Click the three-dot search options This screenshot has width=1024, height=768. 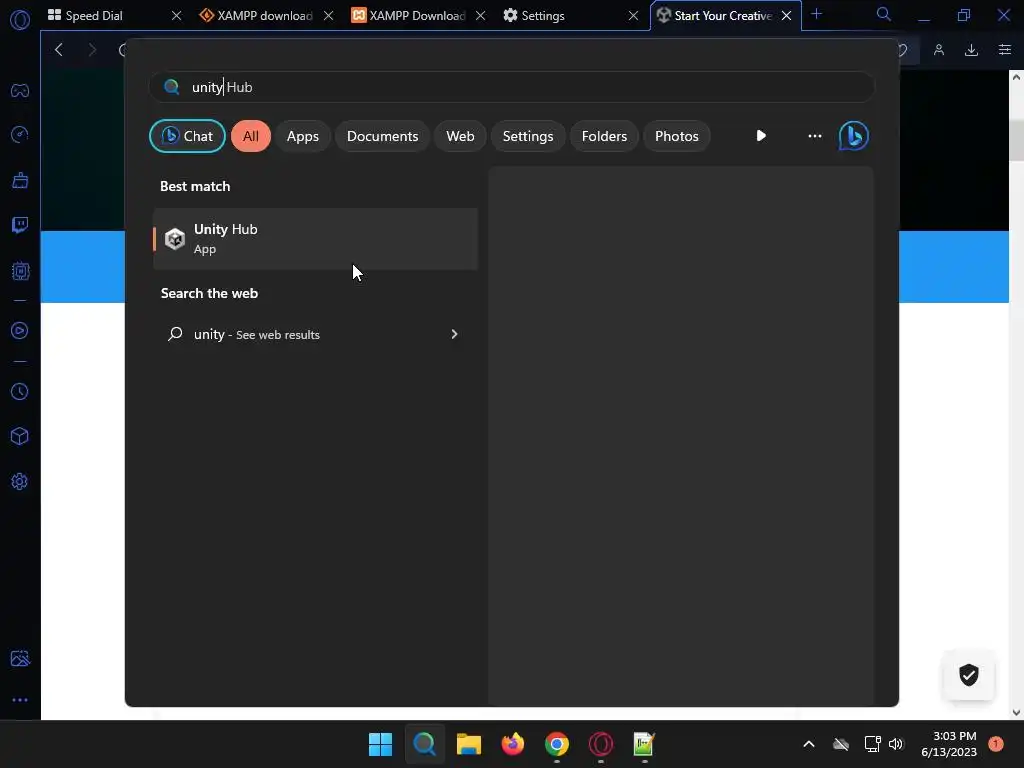click(x=814, y=136)
